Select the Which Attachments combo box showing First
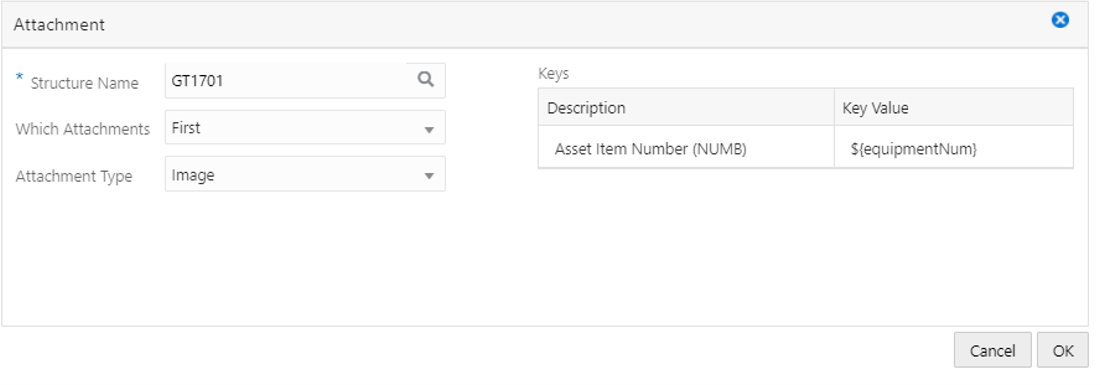The height and width of the screenshot is (385, 1101). click(305, 128)
